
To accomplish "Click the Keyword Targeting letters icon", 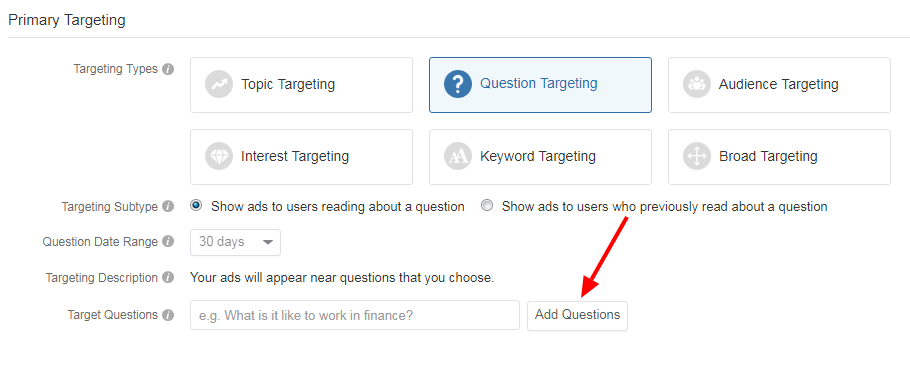I will [458, 157].
